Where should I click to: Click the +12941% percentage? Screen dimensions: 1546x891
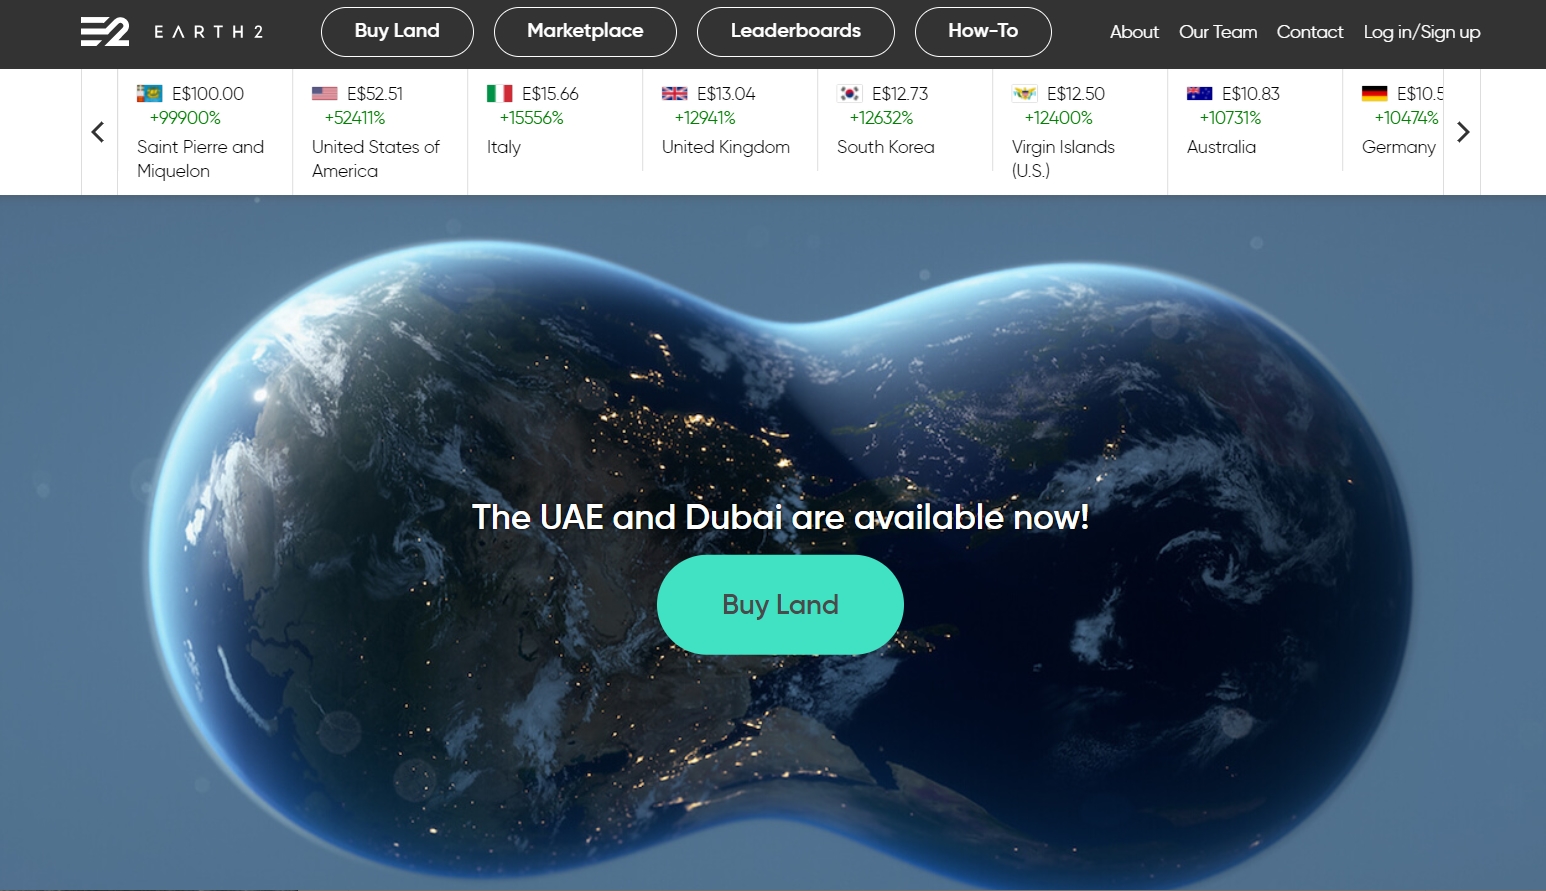pos(705,118)
